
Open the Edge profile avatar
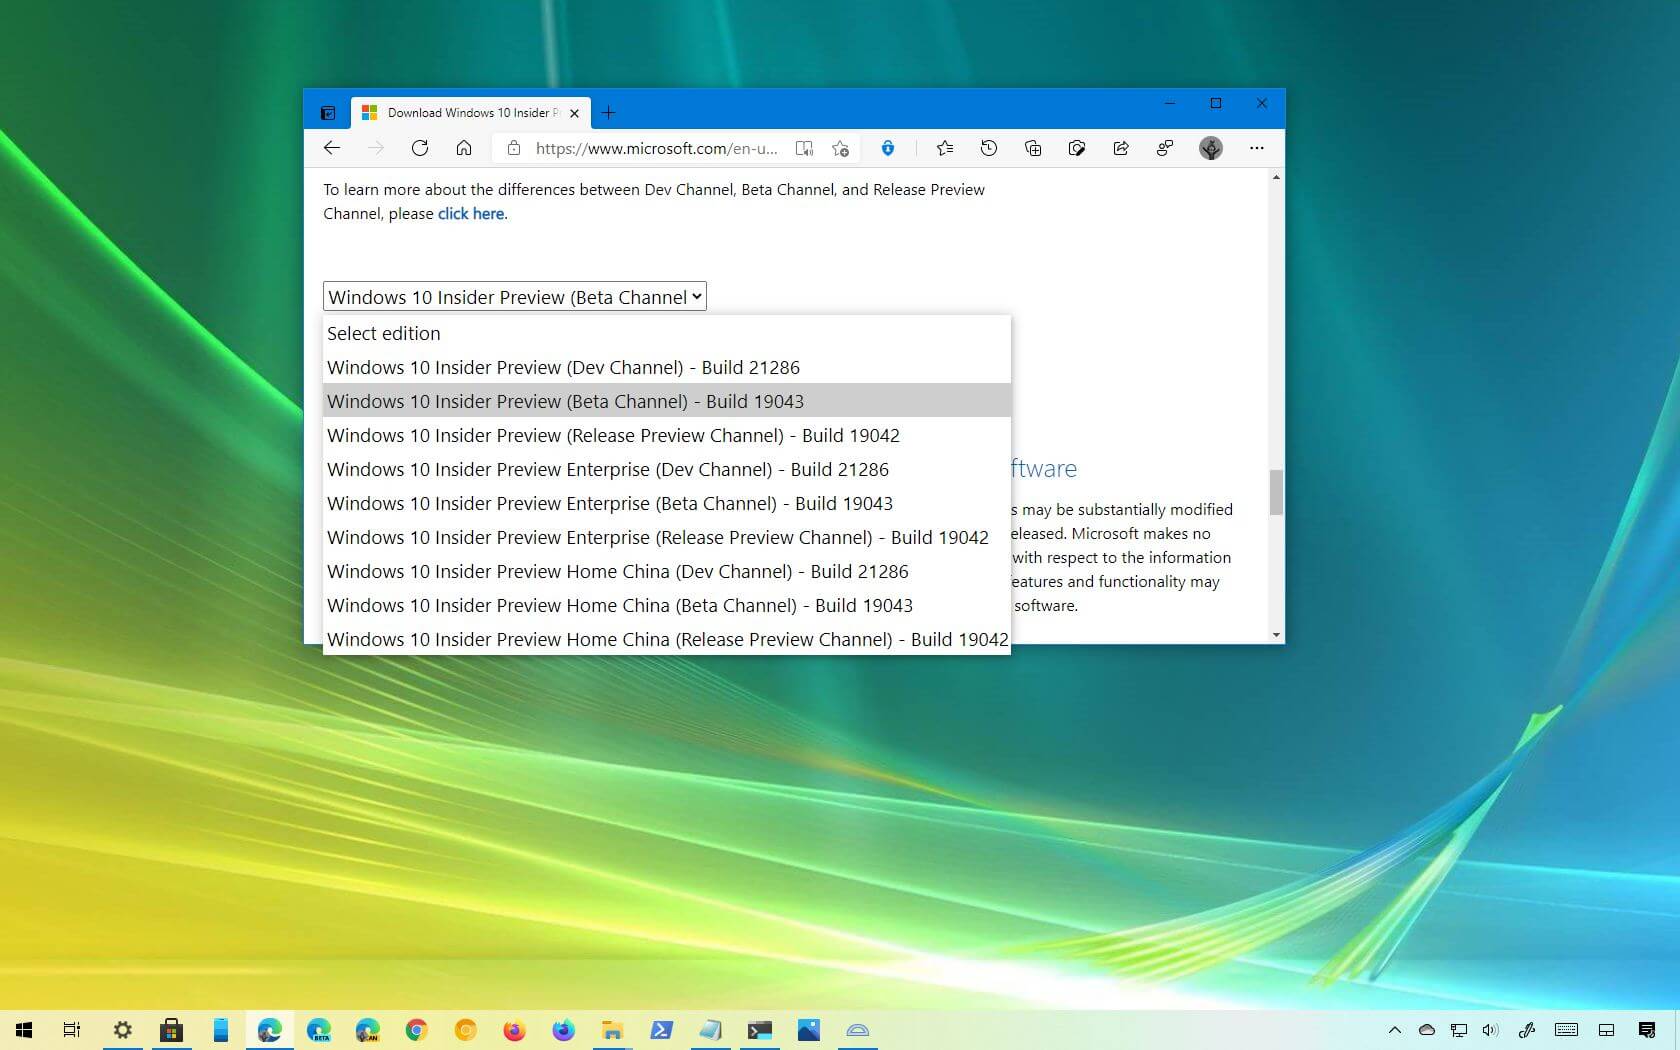click(x=1211, y=148)
